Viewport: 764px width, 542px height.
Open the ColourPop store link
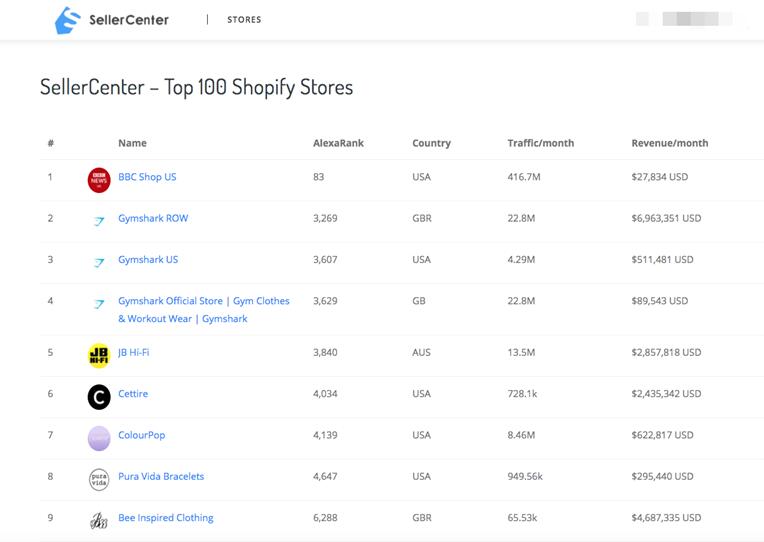tap(141, 435)
